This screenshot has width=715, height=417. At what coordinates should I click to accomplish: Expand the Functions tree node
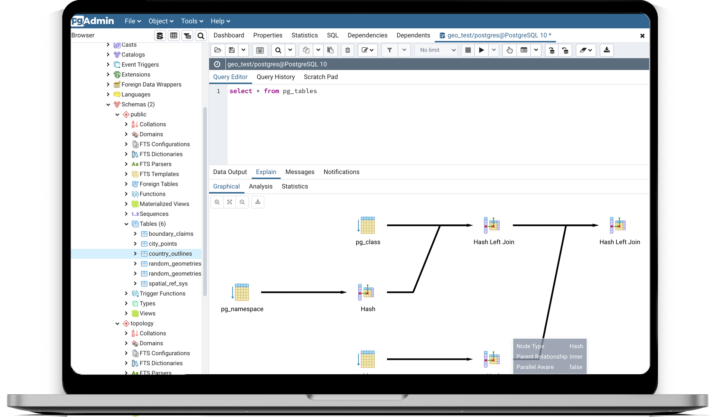pyautogui.click(x=126, y=194)
